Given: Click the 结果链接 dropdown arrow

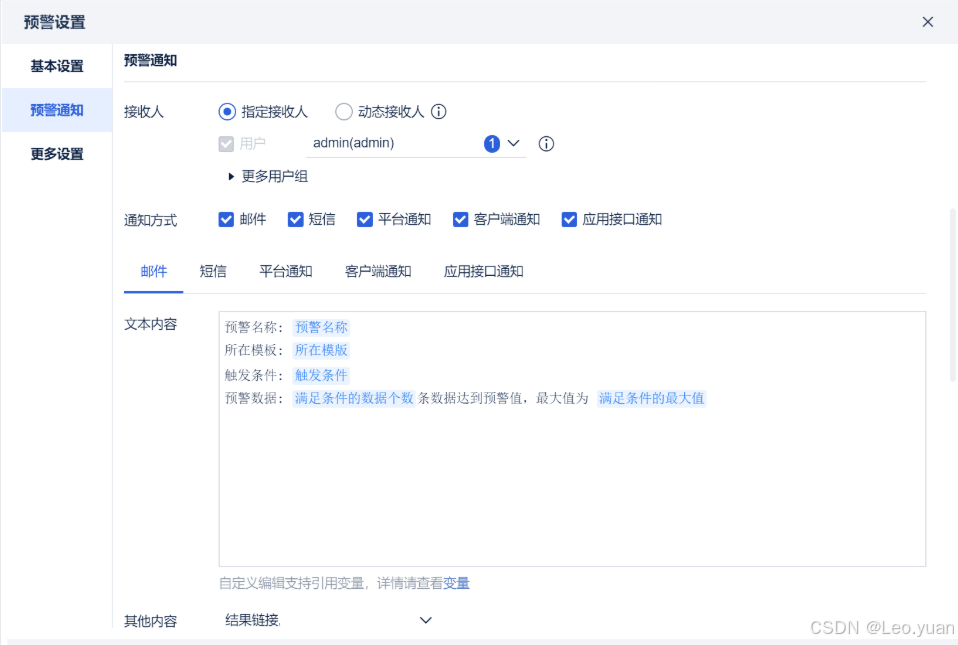Looking at the screenshot, I should (426, 620).
